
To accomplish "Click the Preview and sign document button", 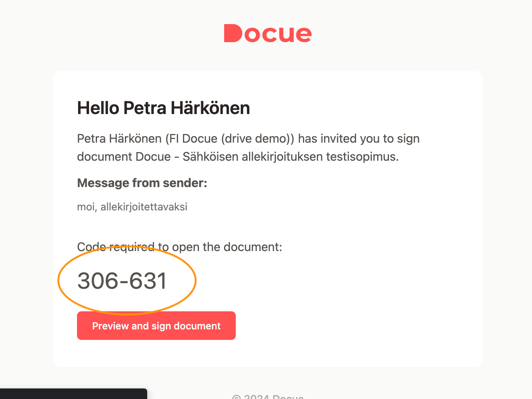I will click(x=156, y=325).
